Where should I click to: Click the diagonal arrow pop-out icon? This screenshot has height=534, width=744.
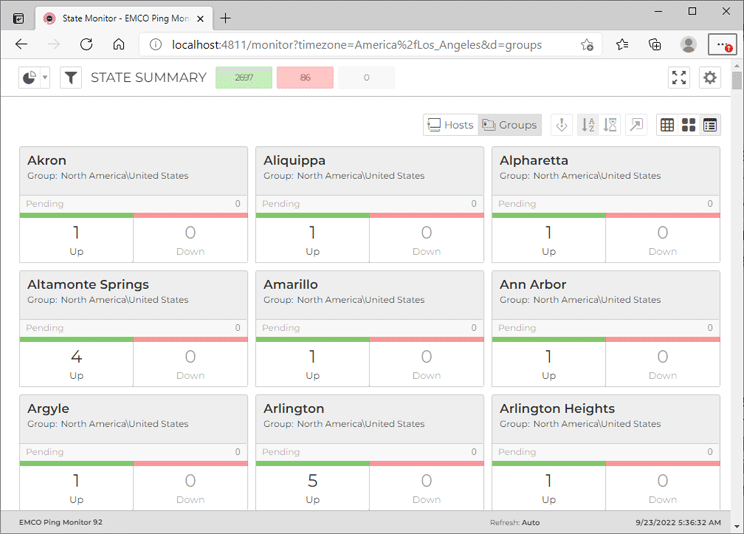[636, 125]
